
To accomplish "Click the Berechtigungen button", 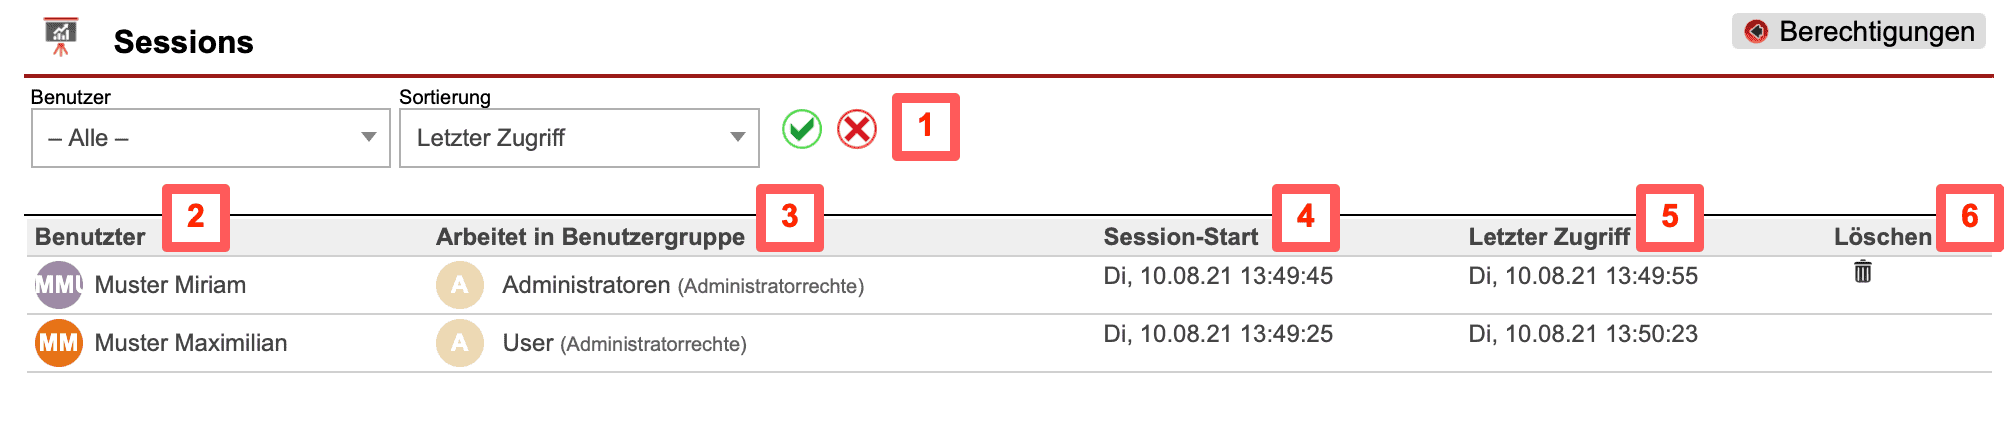I will click(x=1859, y=32).
